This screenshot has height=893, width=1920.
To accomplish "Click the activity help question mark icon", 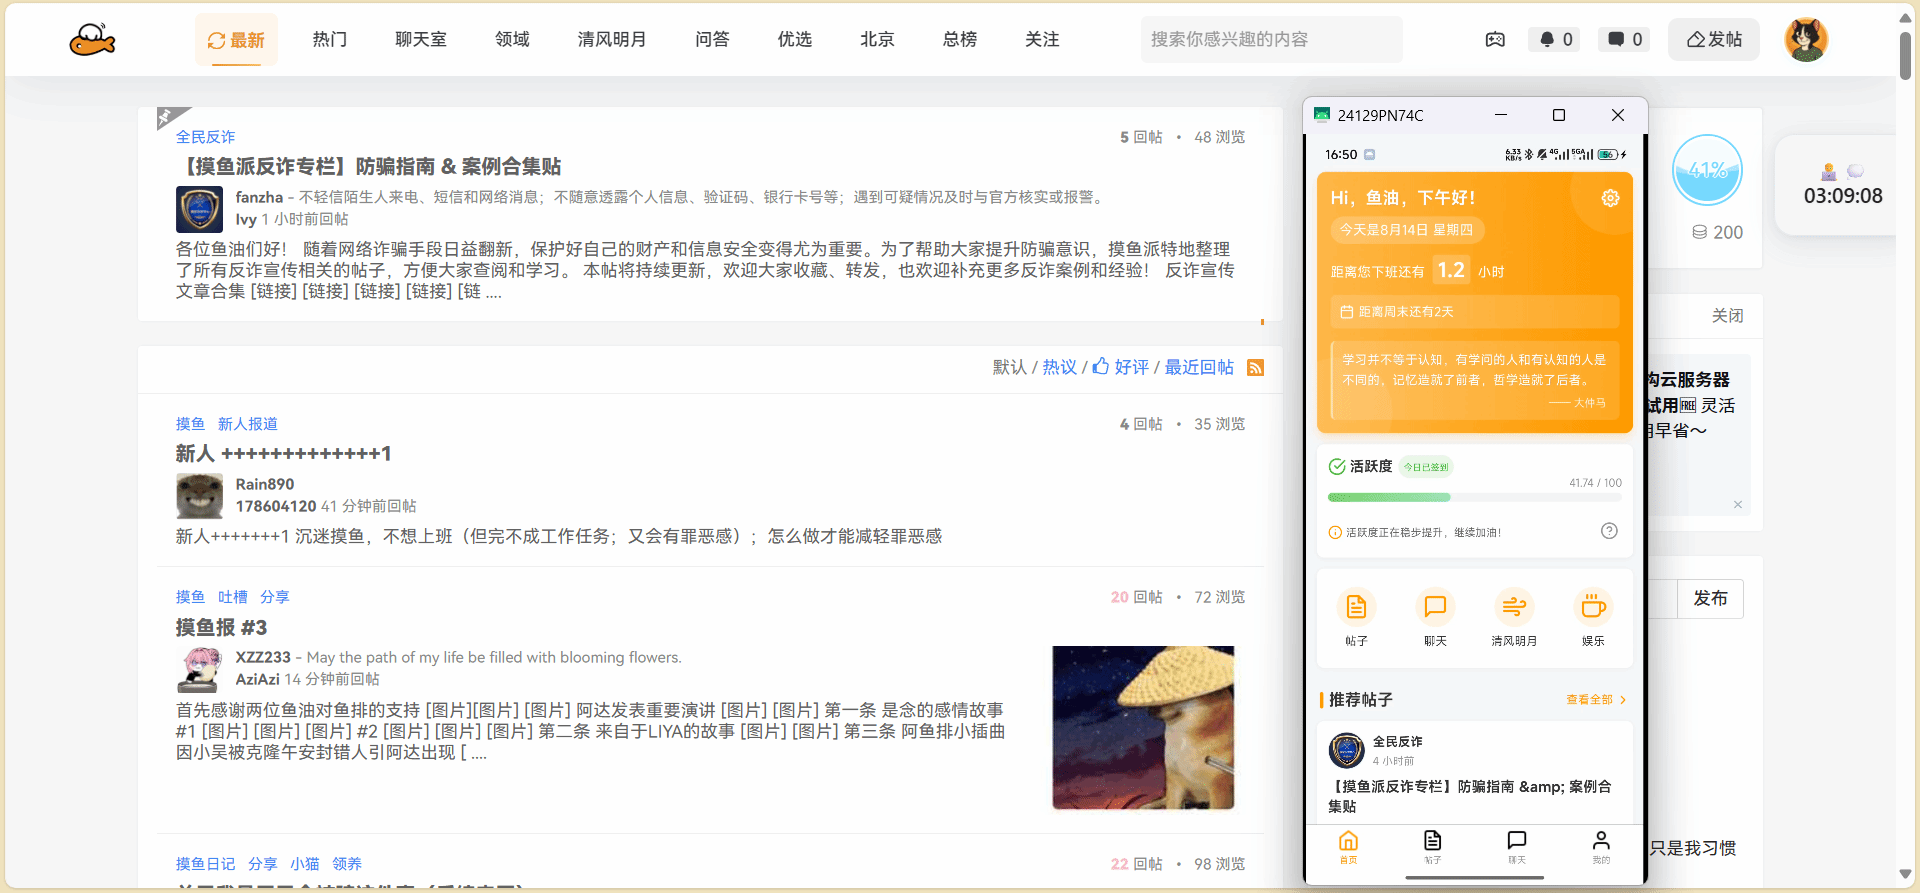I will pos(1609,531).
